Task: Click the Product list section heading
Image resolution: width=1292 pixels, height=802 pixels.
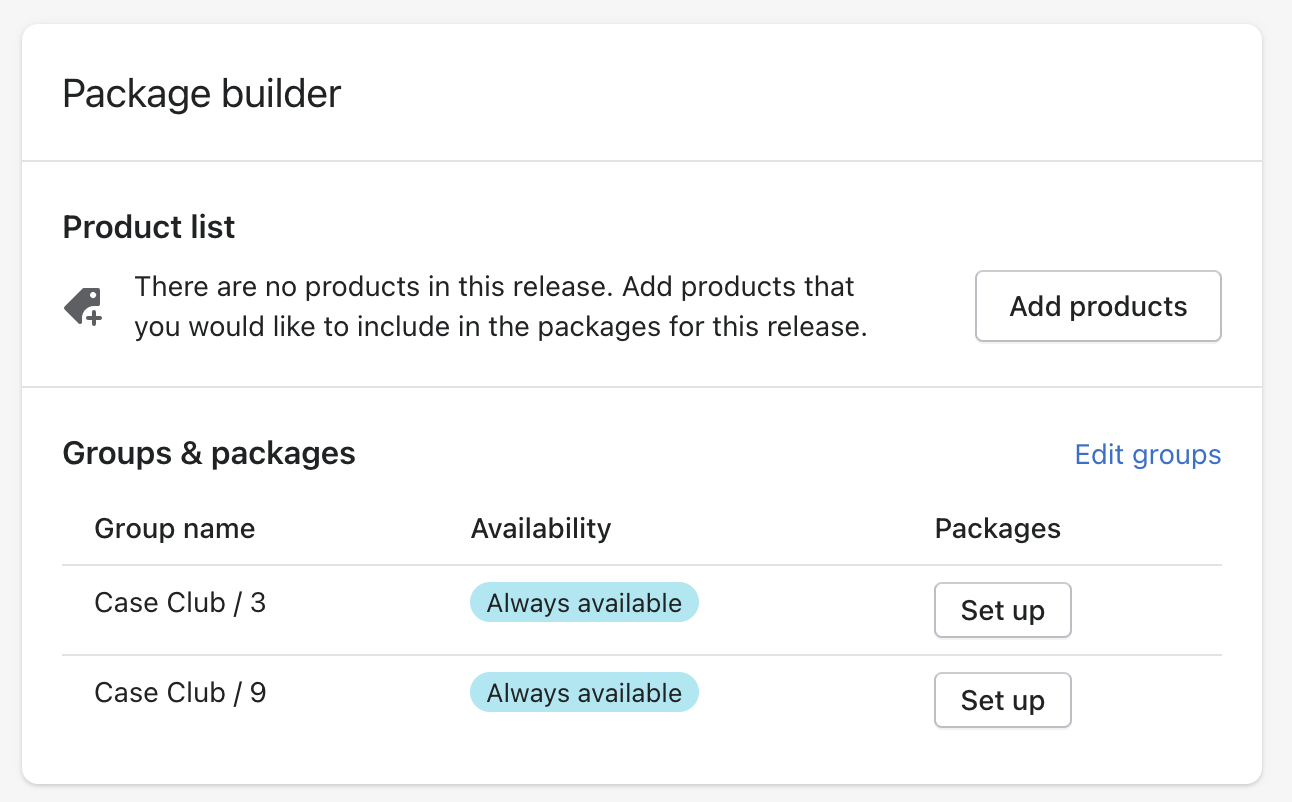Action: coord(148,227)
